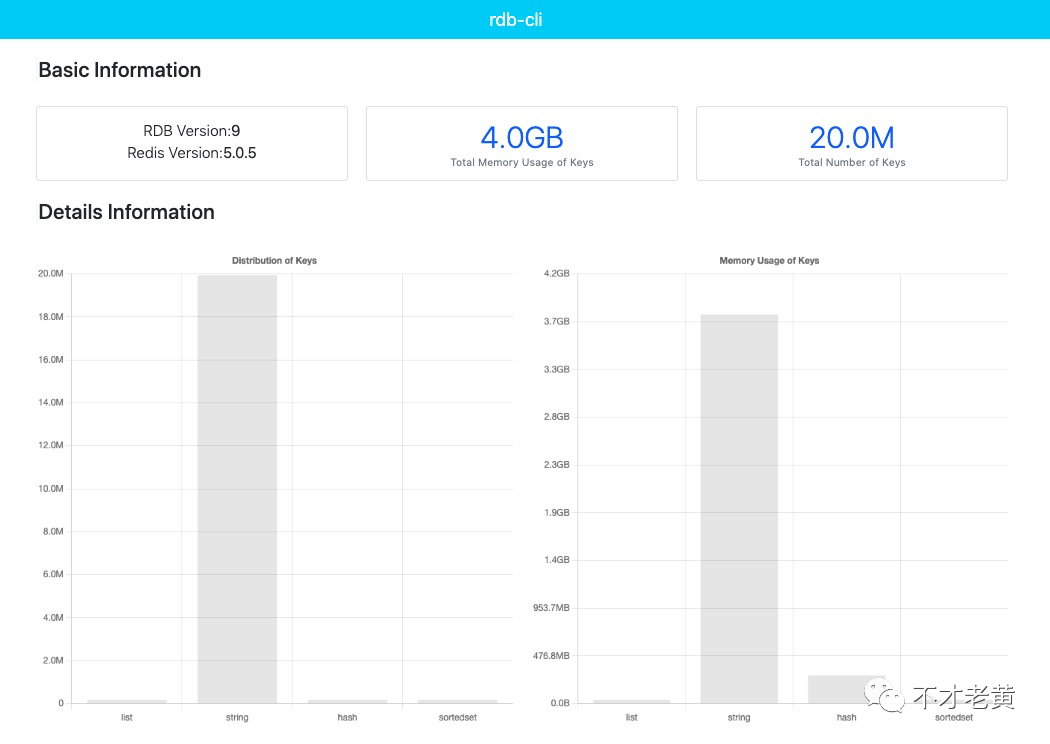1050x744 pixels.
Task: Click the 4.0GB total memory usage value
Action: 522,137
